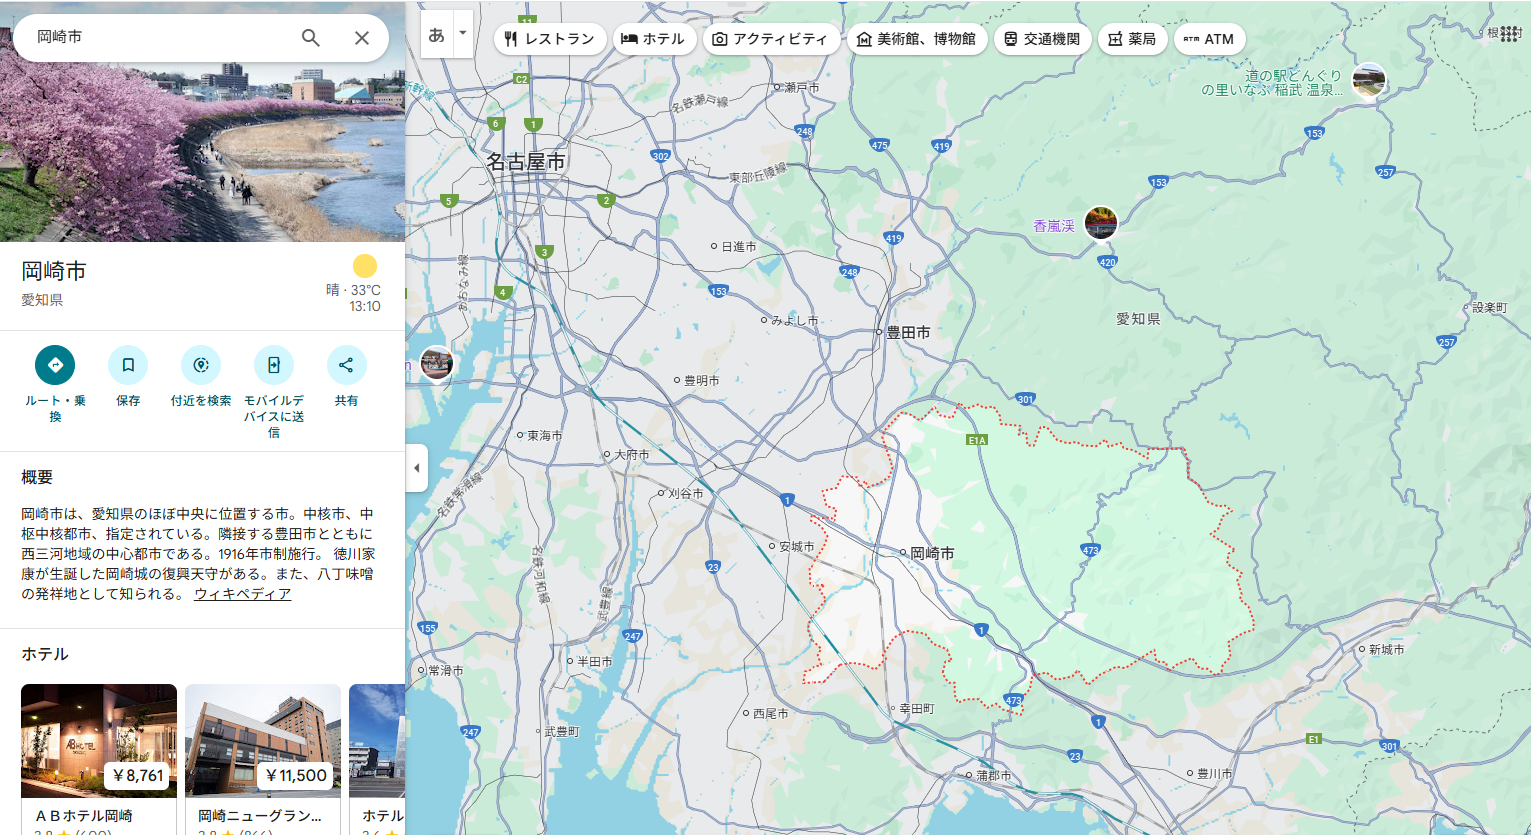Click the 岡崎市 panel title
1531x835 pixels.
point(54,271)
